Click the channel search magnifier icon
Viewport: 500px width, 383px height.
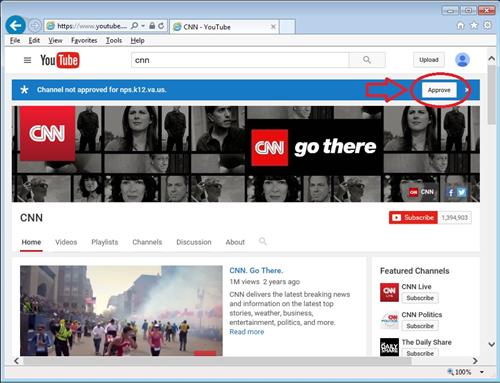click(x=263, y=241)
